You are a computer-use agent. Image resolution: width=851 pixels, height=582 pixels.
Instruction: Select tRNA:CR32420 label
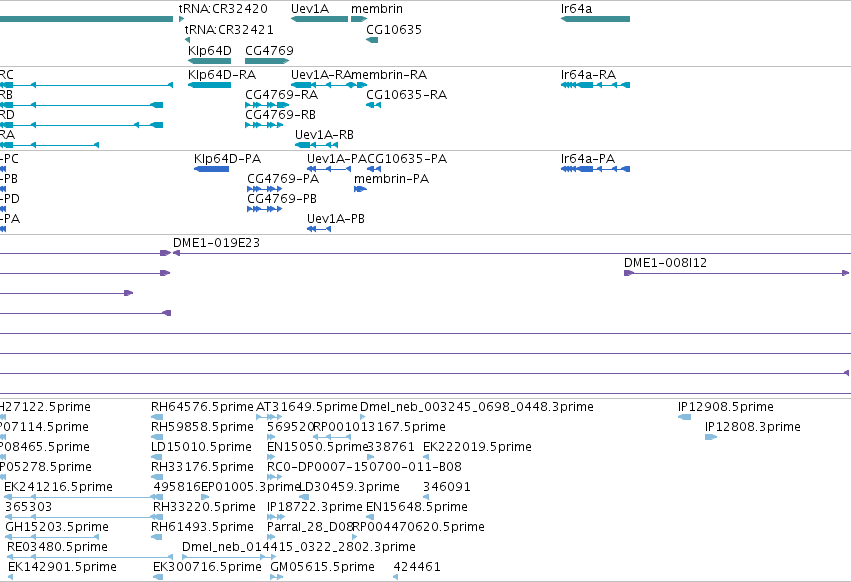pyautogui.click(x=223, y=9)
